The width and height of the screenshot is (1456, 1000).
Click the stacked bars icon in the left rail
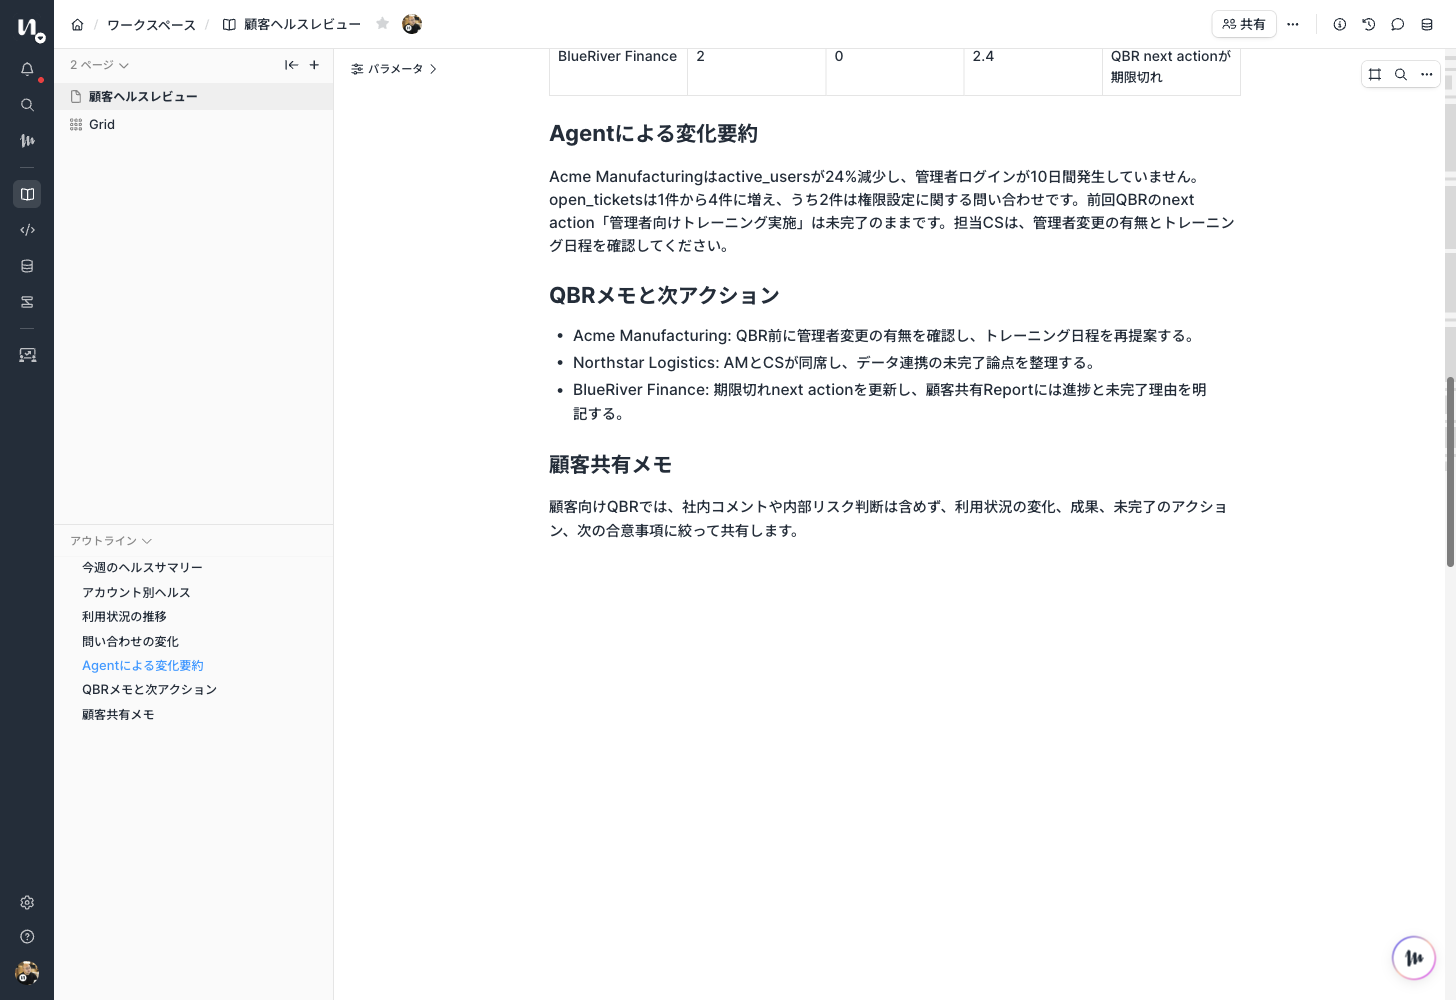tap(27, 302)
